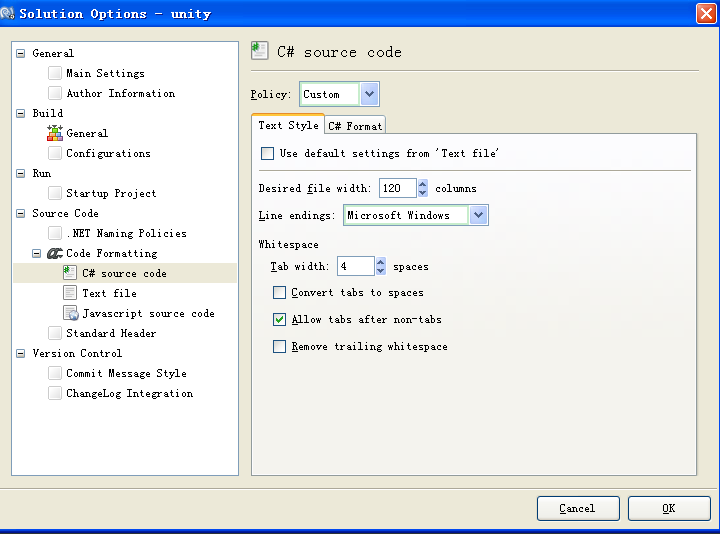Image resolution: width=720 pixels, height=534 pixels.
Task: Select Main Settings in the tree
Action: (x=105, y=73)
